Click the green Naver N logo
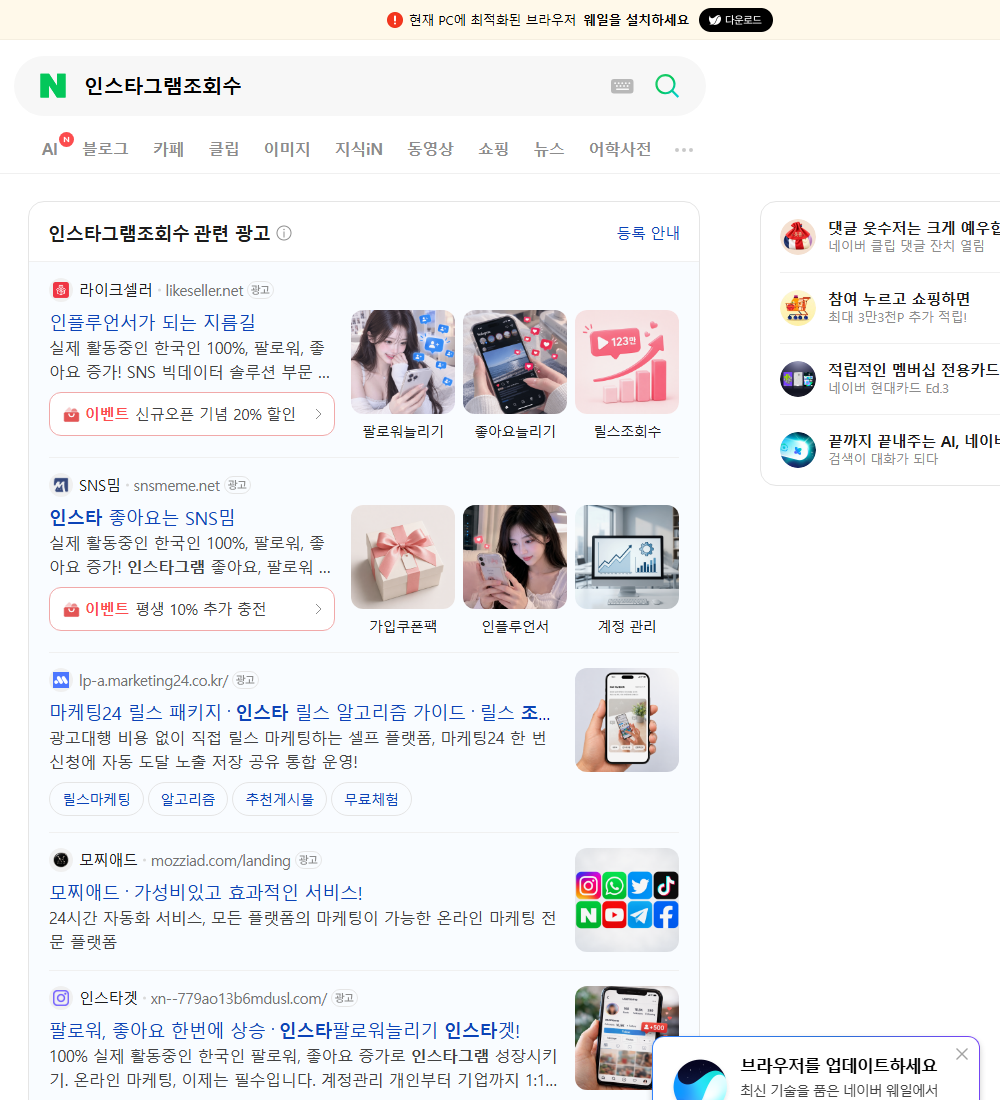Screen dimensions: 1000x1100 (53, 86)
